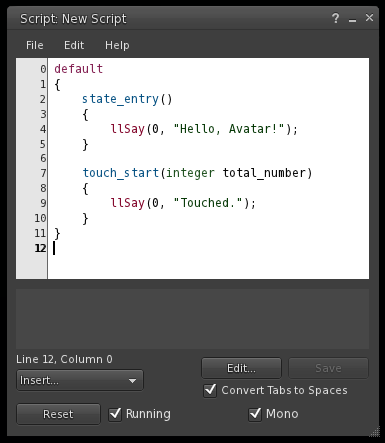Viewport: 385px width, 443px height.
Task: Click the Edit... button
Action: point(241,368)
